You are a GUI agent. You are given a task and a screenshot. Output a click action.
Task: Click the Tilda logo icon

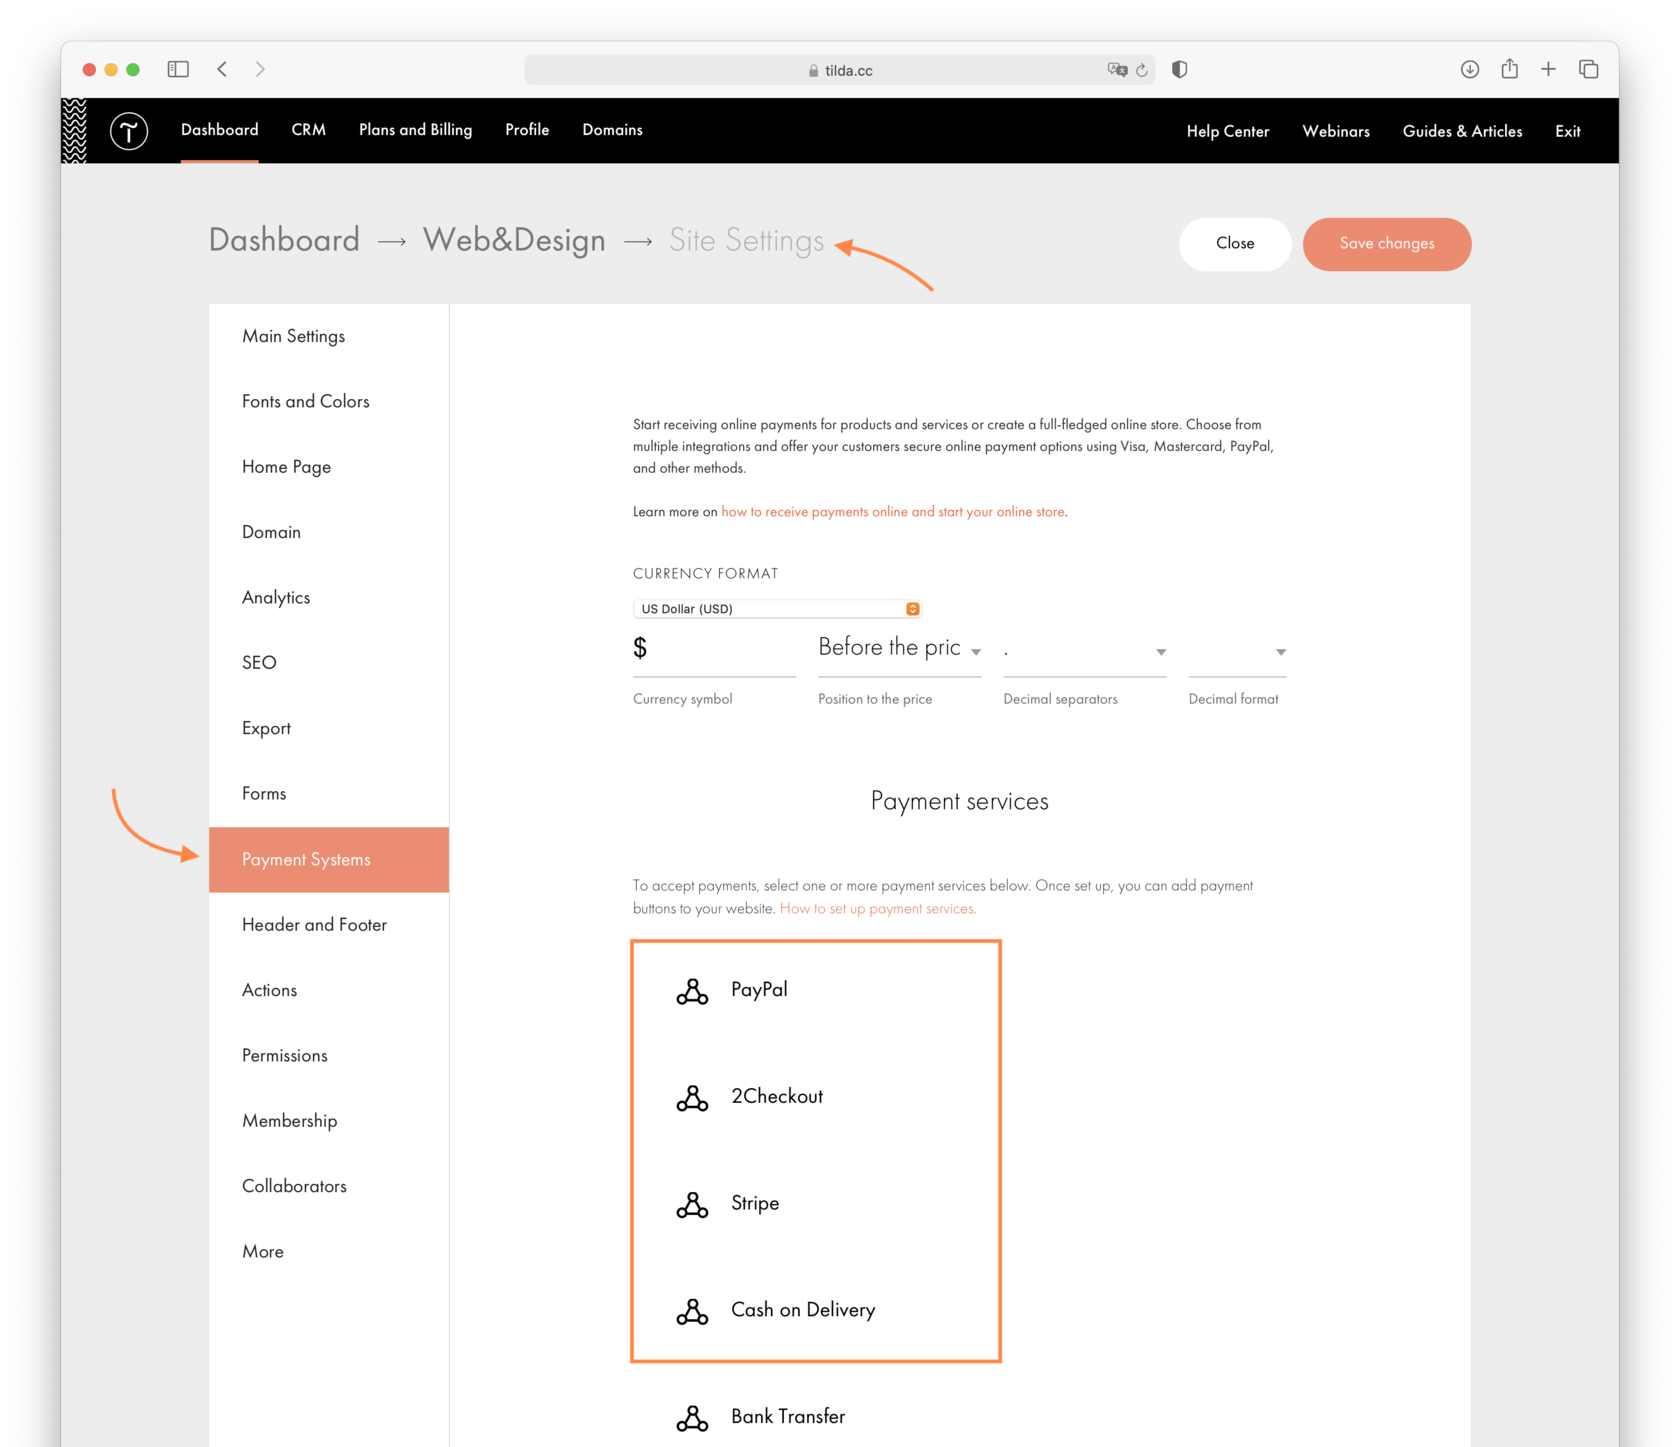(129, 131)
